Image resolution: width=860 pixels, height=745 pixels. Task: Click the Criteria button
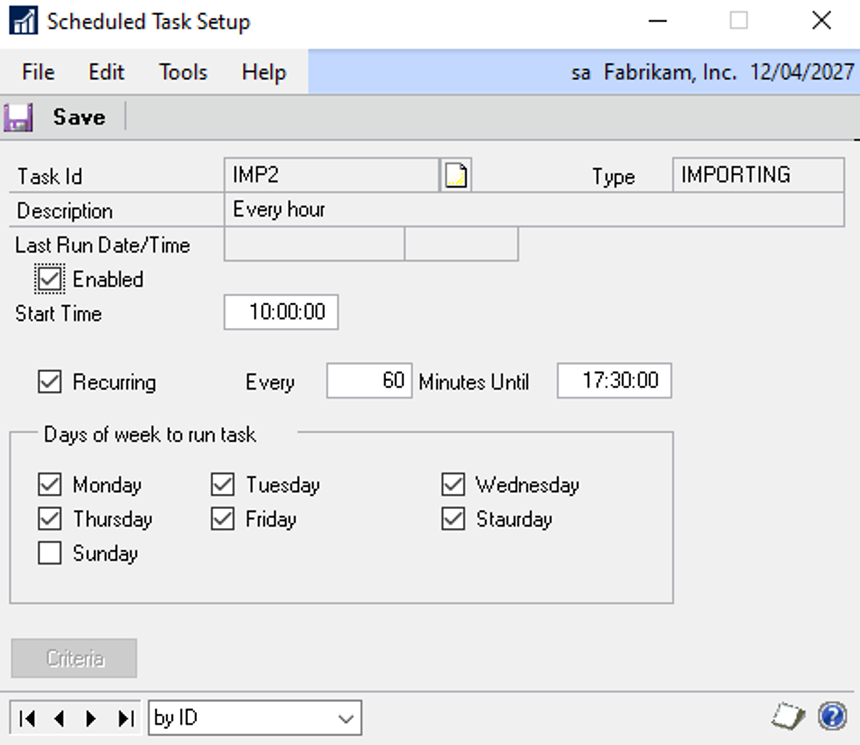click(x=74, y=659)
